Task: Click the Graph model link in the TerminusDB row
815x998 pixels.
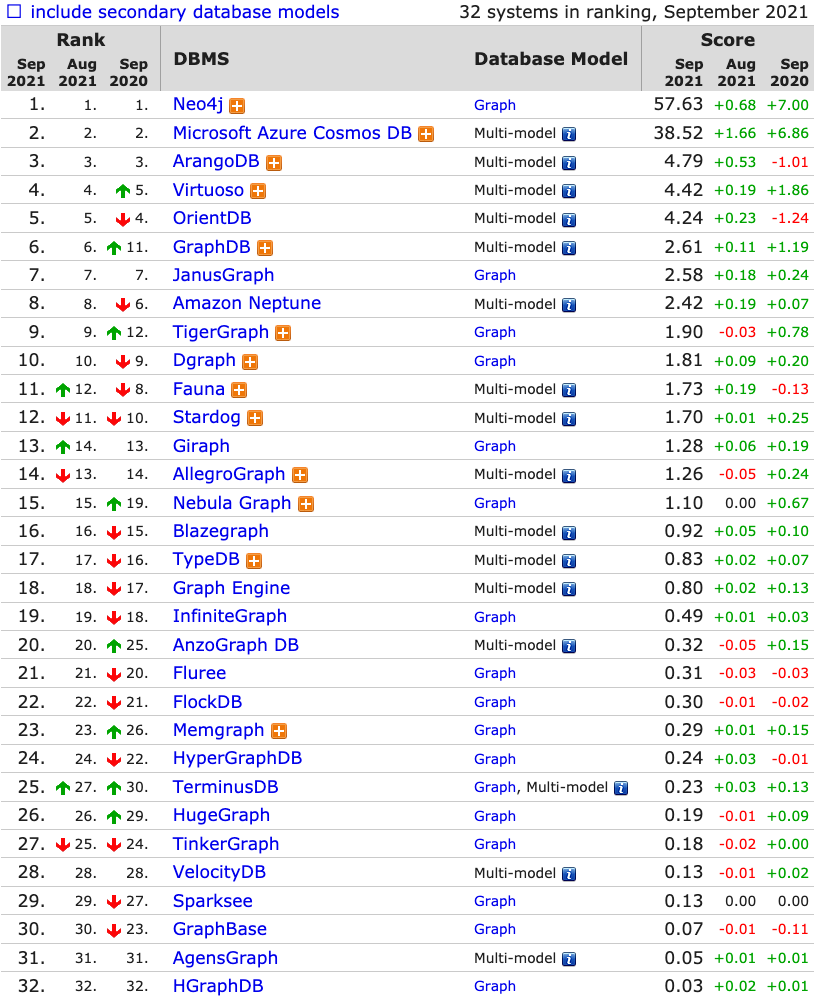Action: click(x=495, y=787)
